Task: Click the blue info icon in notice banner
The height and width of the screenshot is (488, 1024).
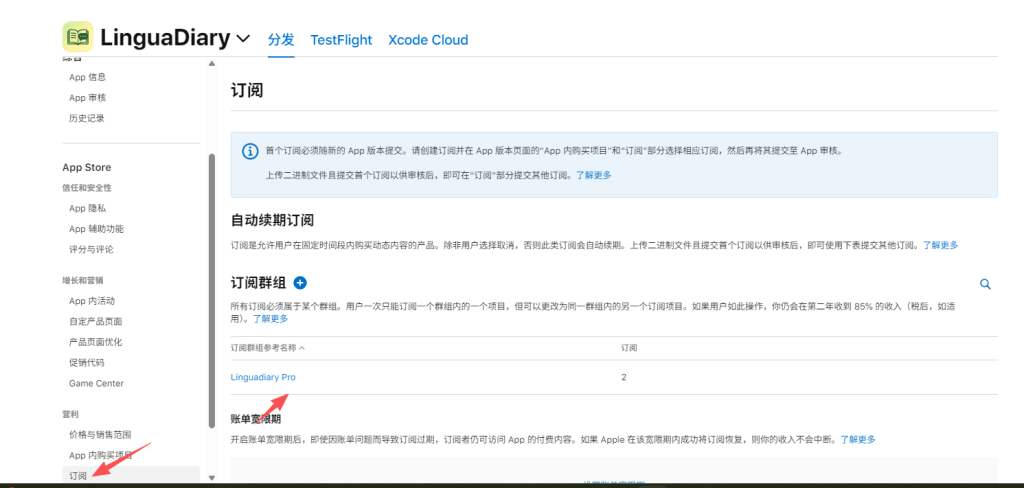Action: (x=250, y=151)
